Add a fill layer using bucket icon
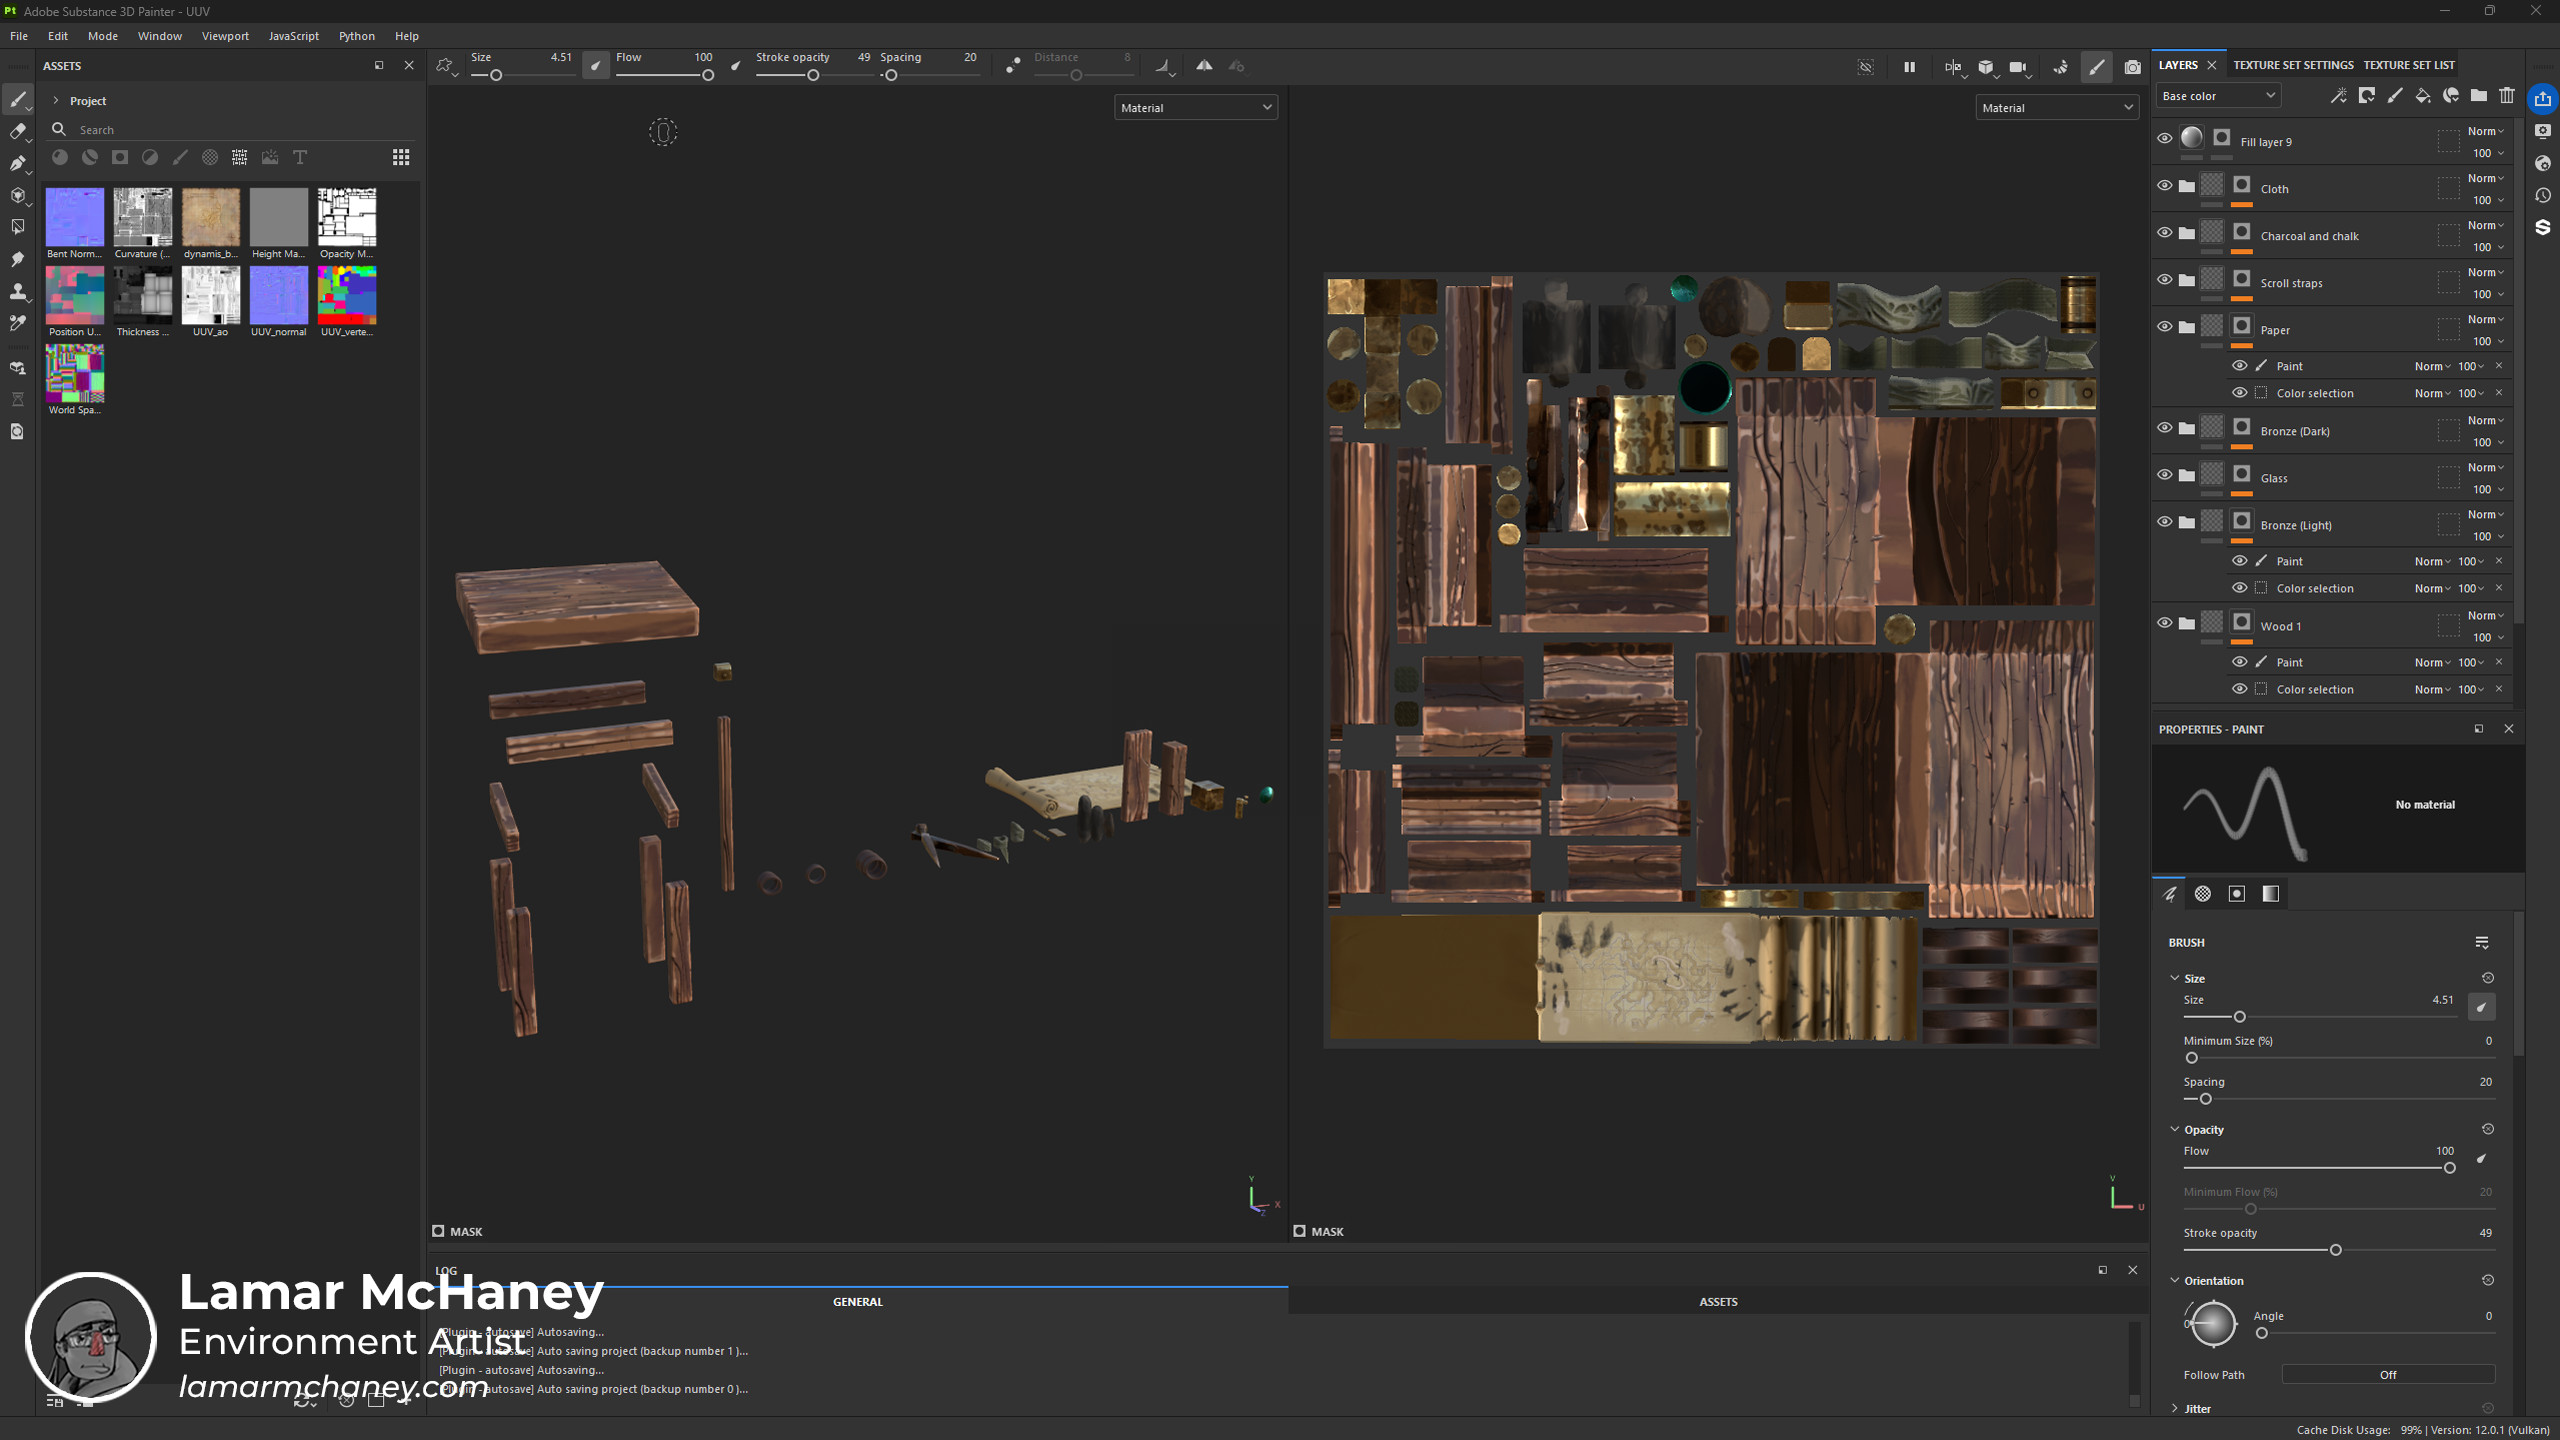This screenshot has width=2560, height=1440. pos(2422,96)
